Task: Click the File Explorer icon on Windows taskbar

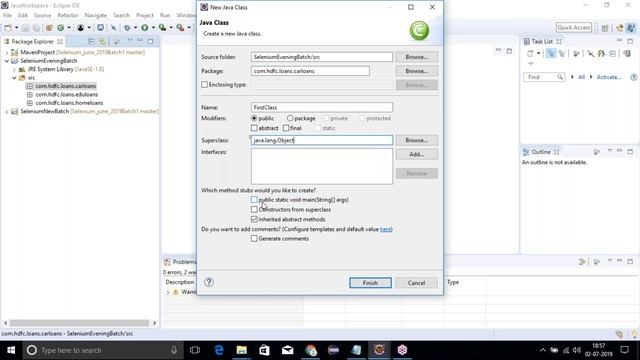Action: 242,350
